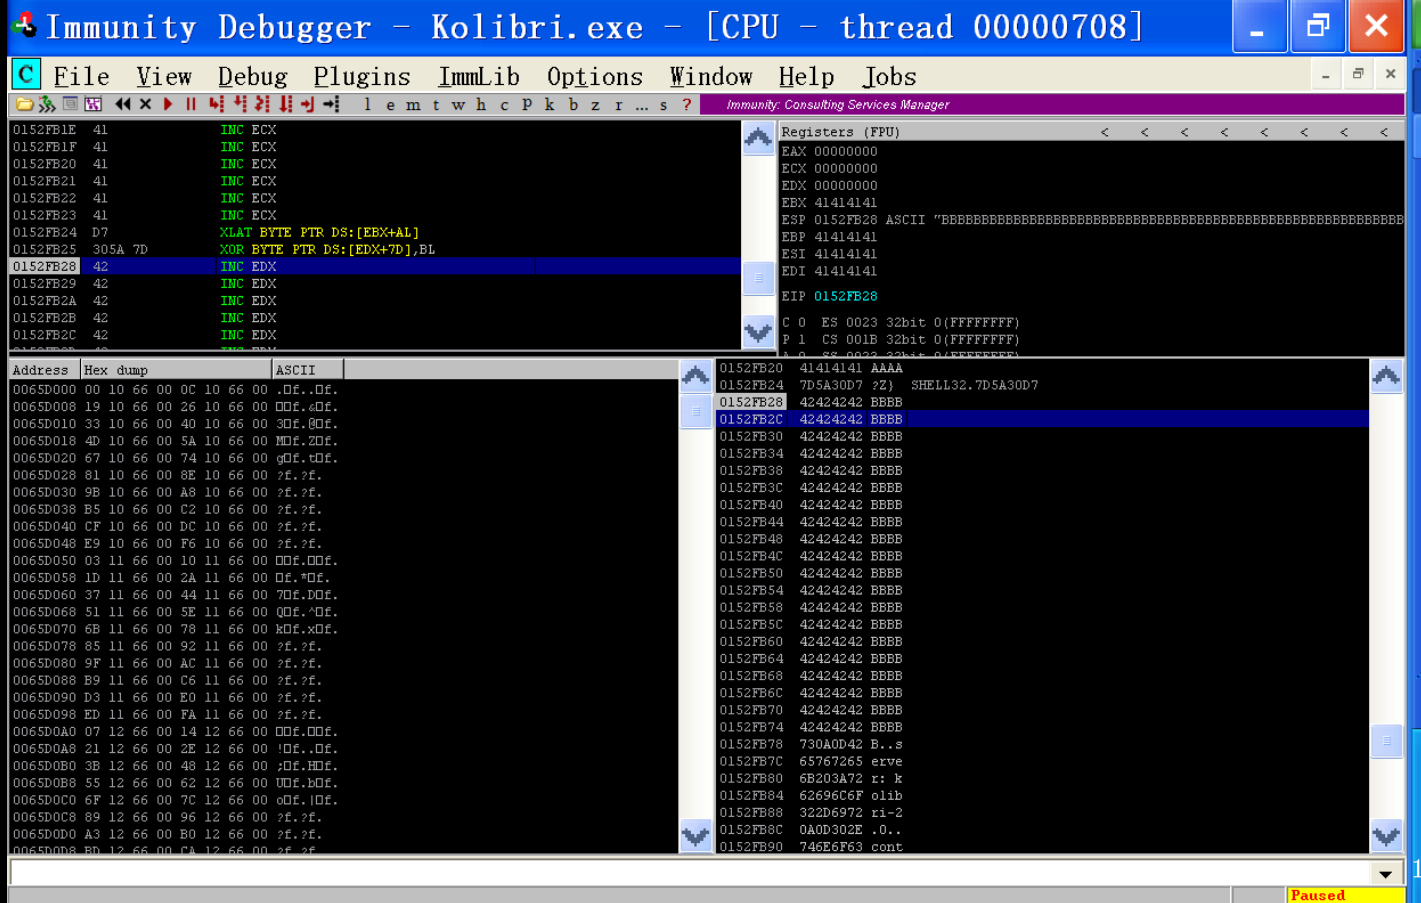Click the ASCII column header in dump
Image resolution: width=1421 pixels, height=903 pixels.
coord(307,370)
